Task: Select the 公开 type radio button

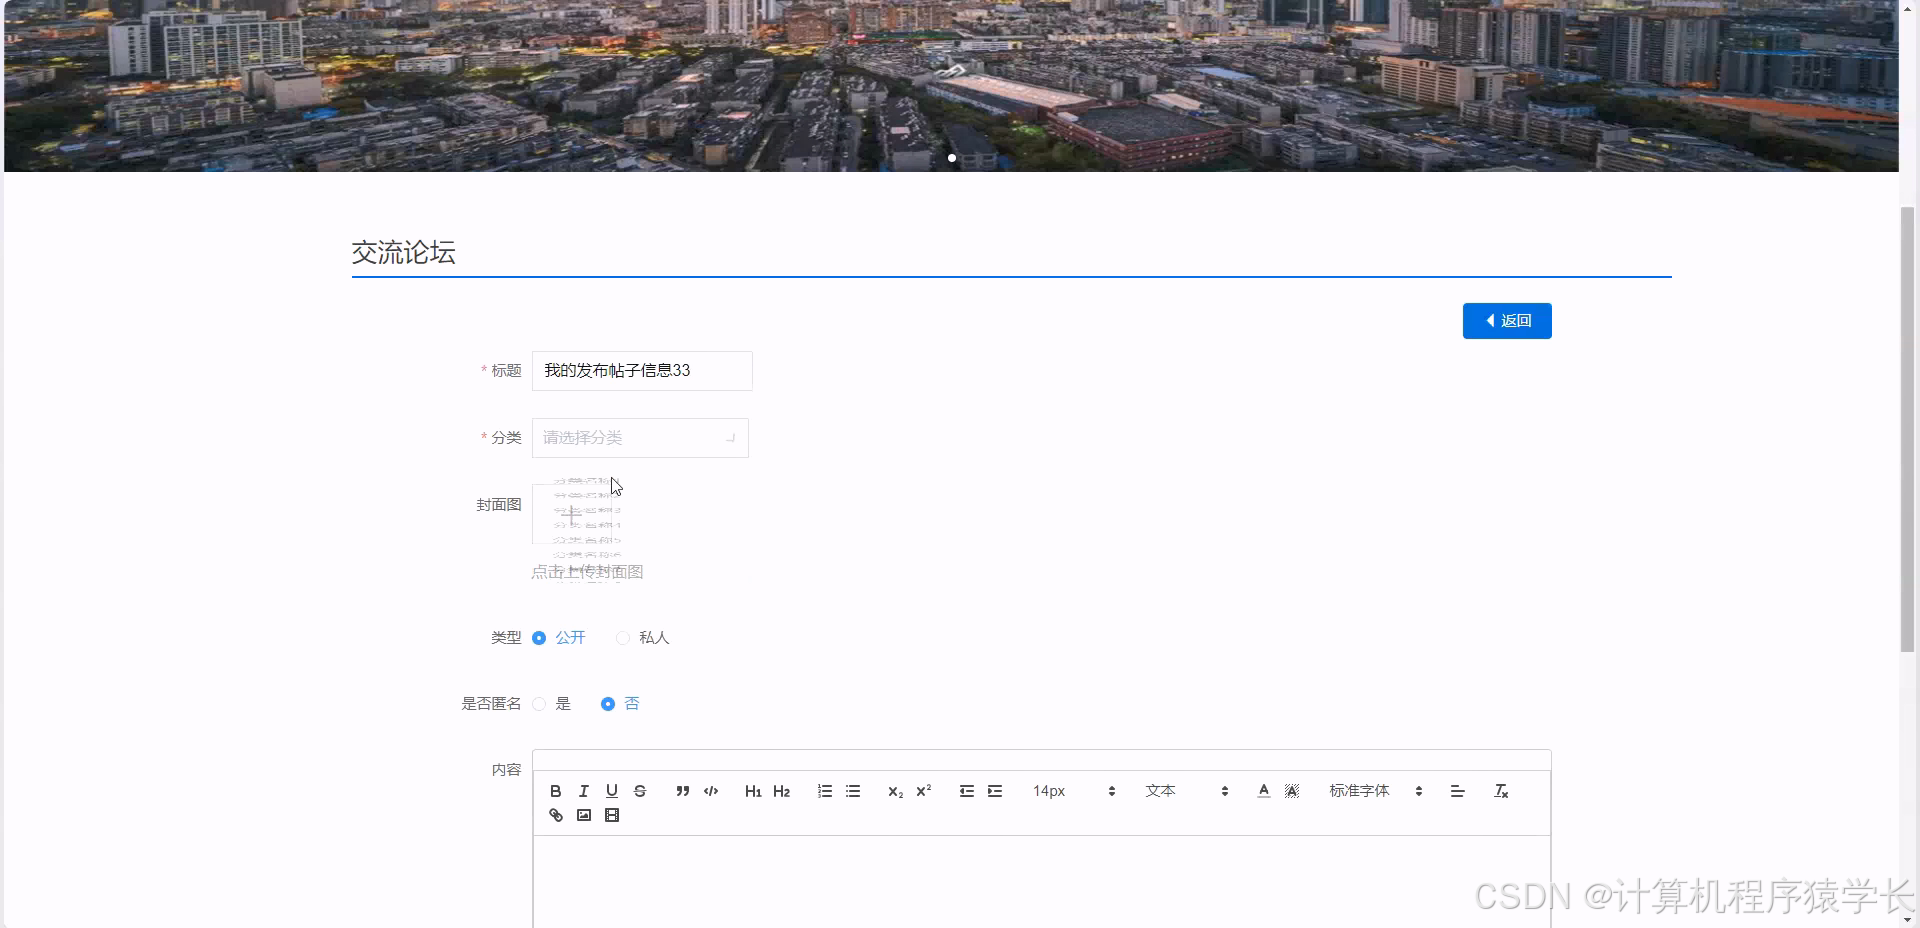Action: [x=540, y=638]
